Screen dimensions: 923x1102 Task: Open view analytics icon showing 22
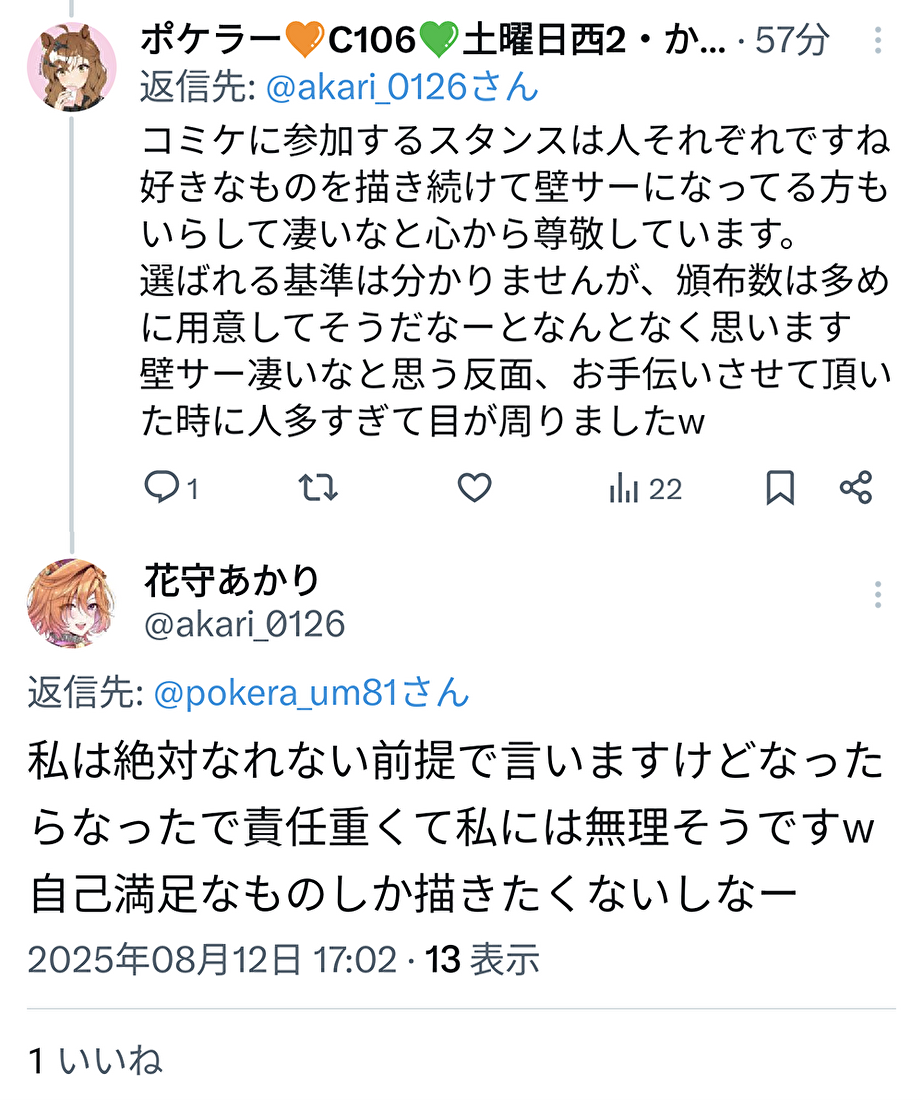pyautogui.click(x=645, y=489)
